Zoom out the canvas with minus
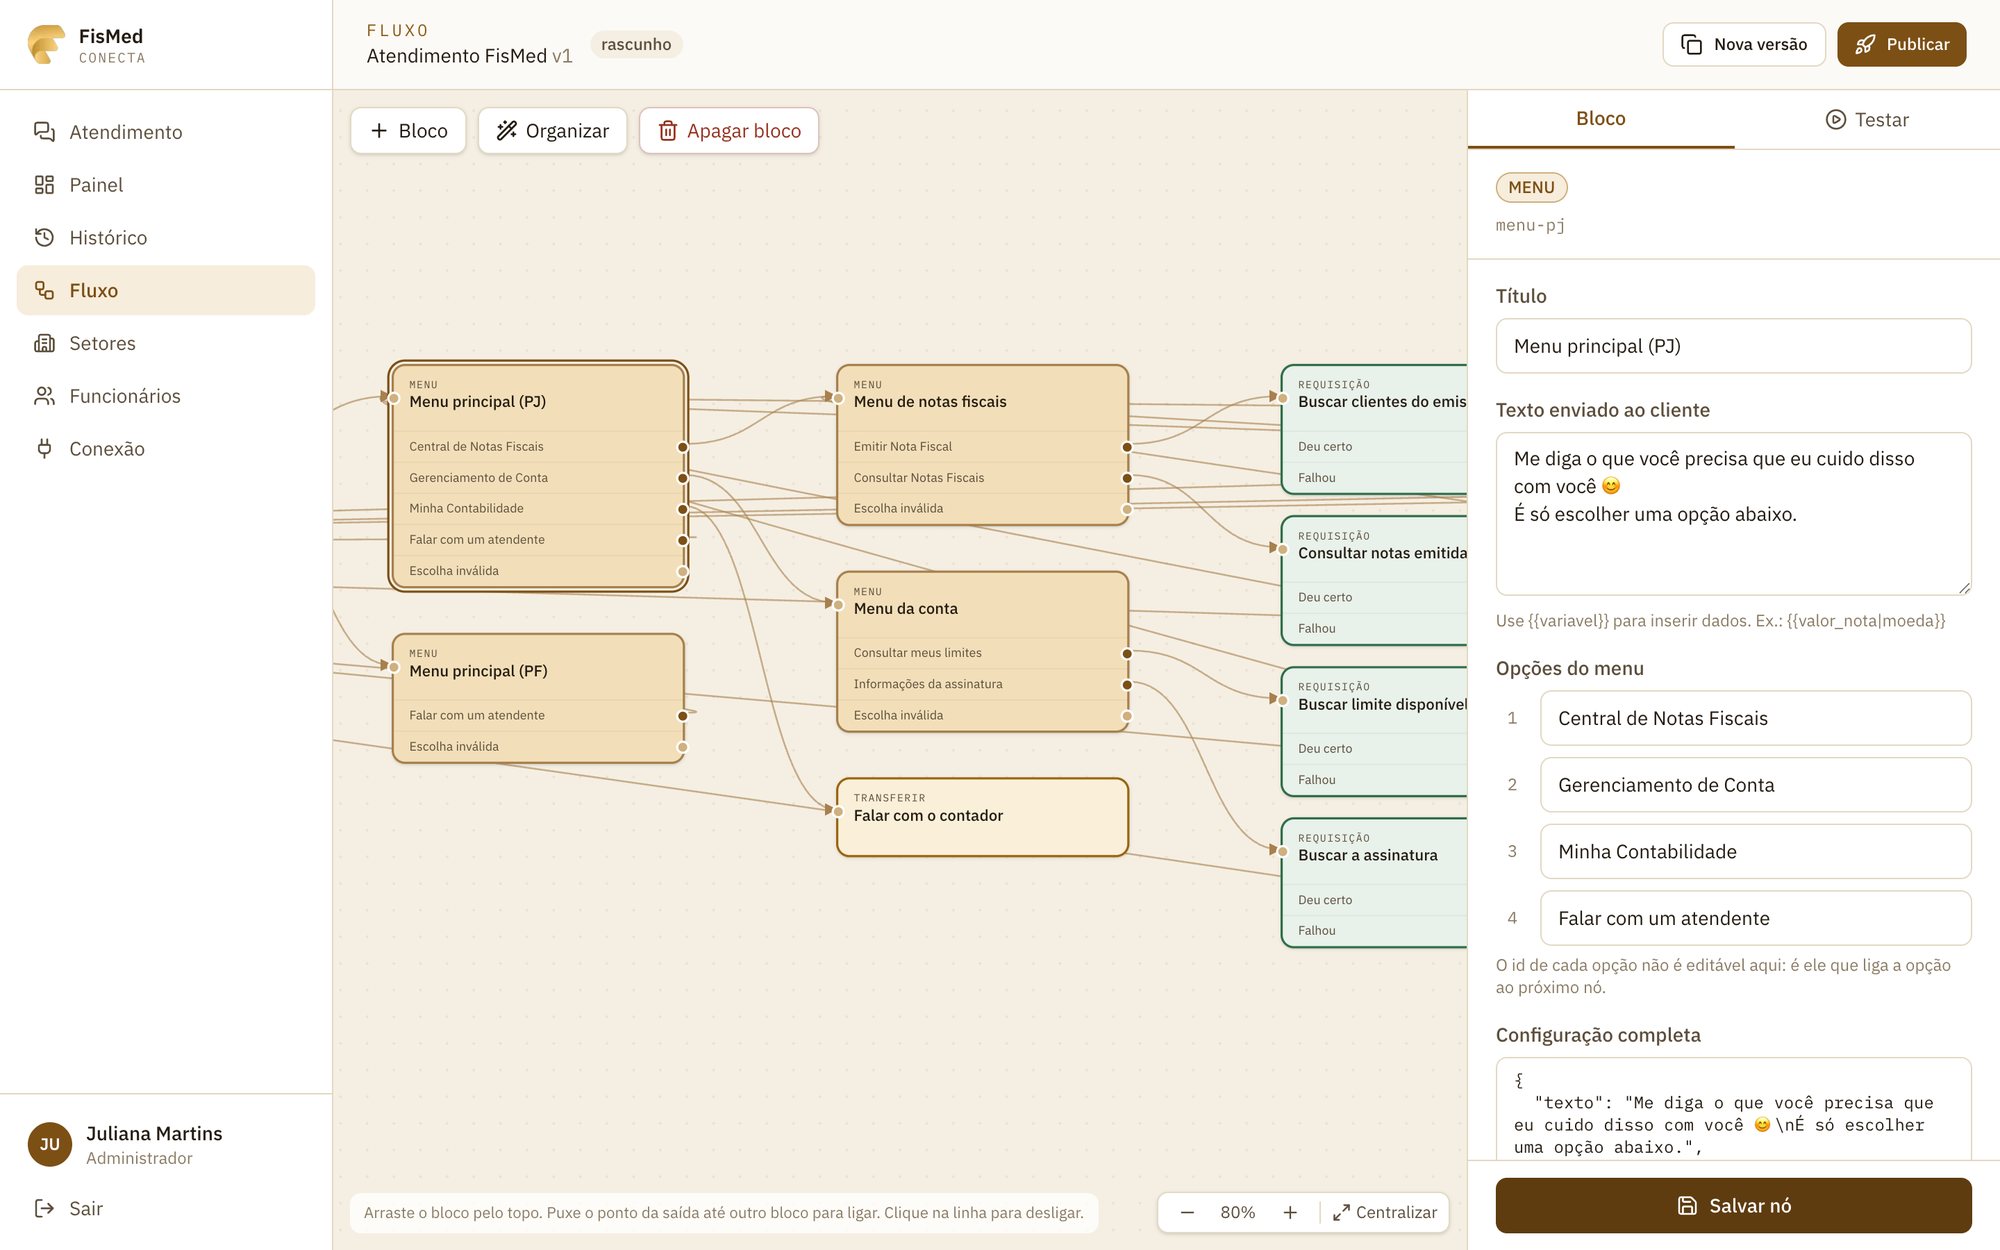 coord(1187,1213)
